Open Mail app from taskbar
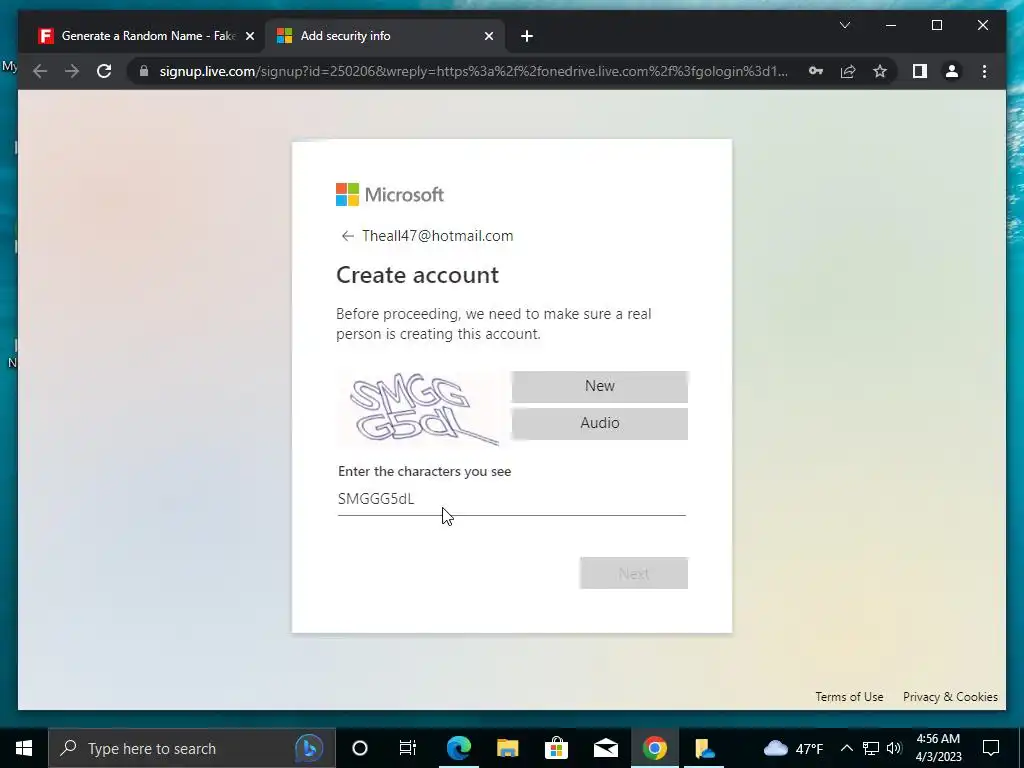 point(605,748)
